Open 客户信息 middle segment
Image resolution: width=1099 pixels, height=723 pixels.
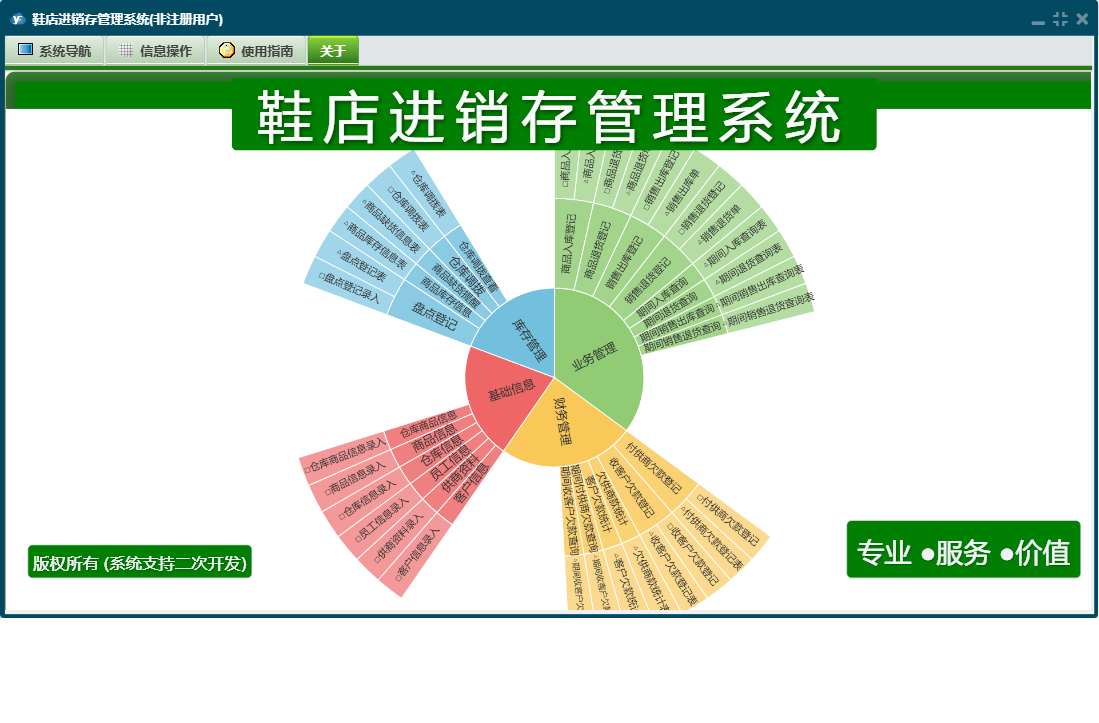coord(471,483)
